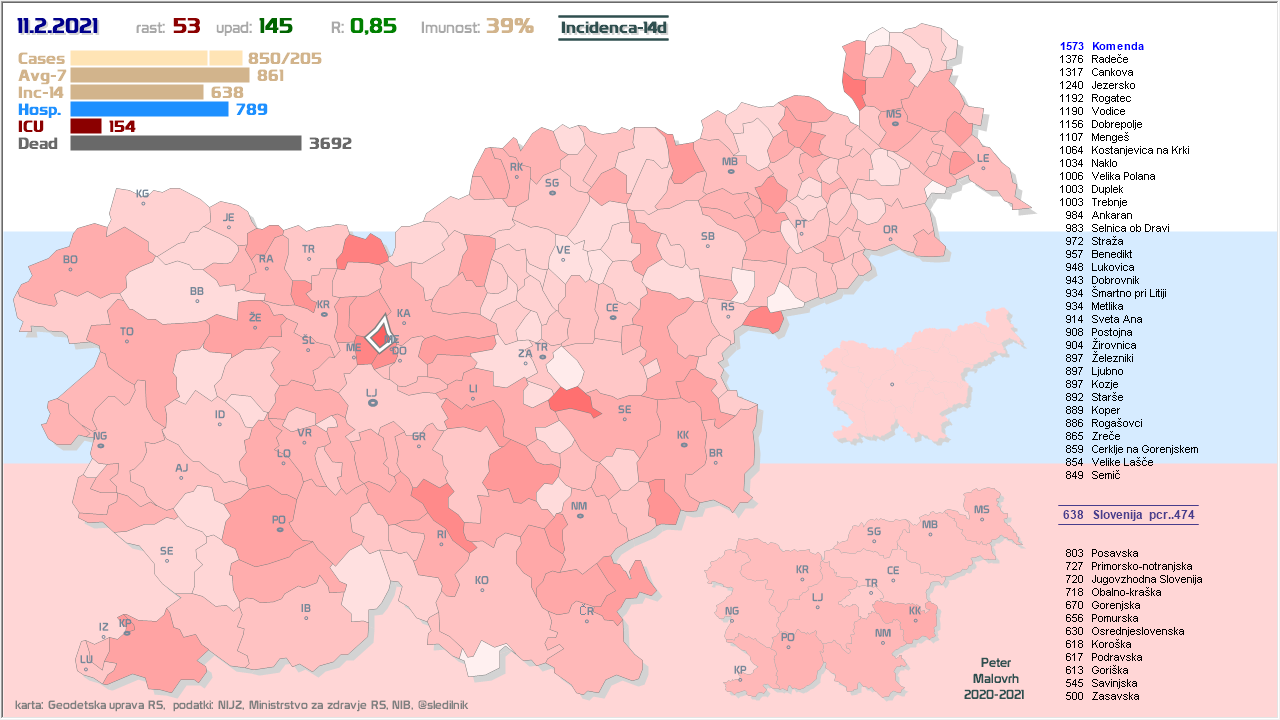The image size is (1280, 720).
Task: Select the dark red ICU bar
Action: point(86,126)
